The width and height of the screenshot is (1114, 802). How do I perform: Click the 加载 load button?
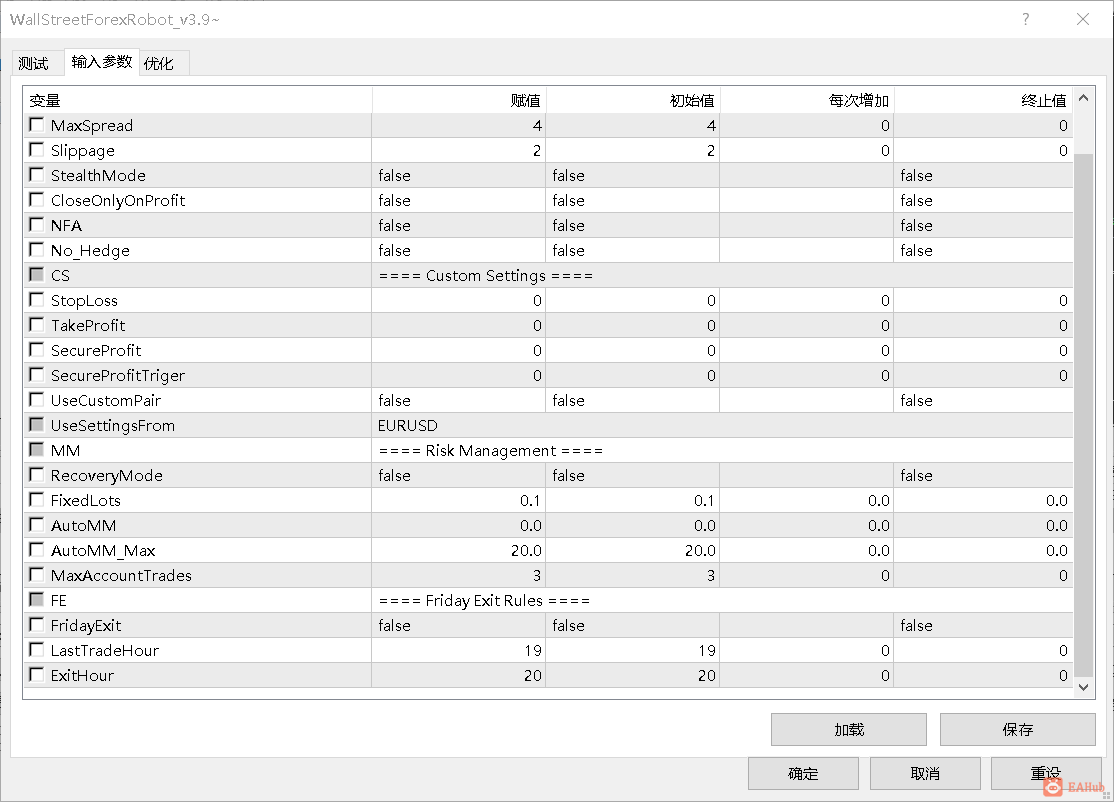click(848, 730)
